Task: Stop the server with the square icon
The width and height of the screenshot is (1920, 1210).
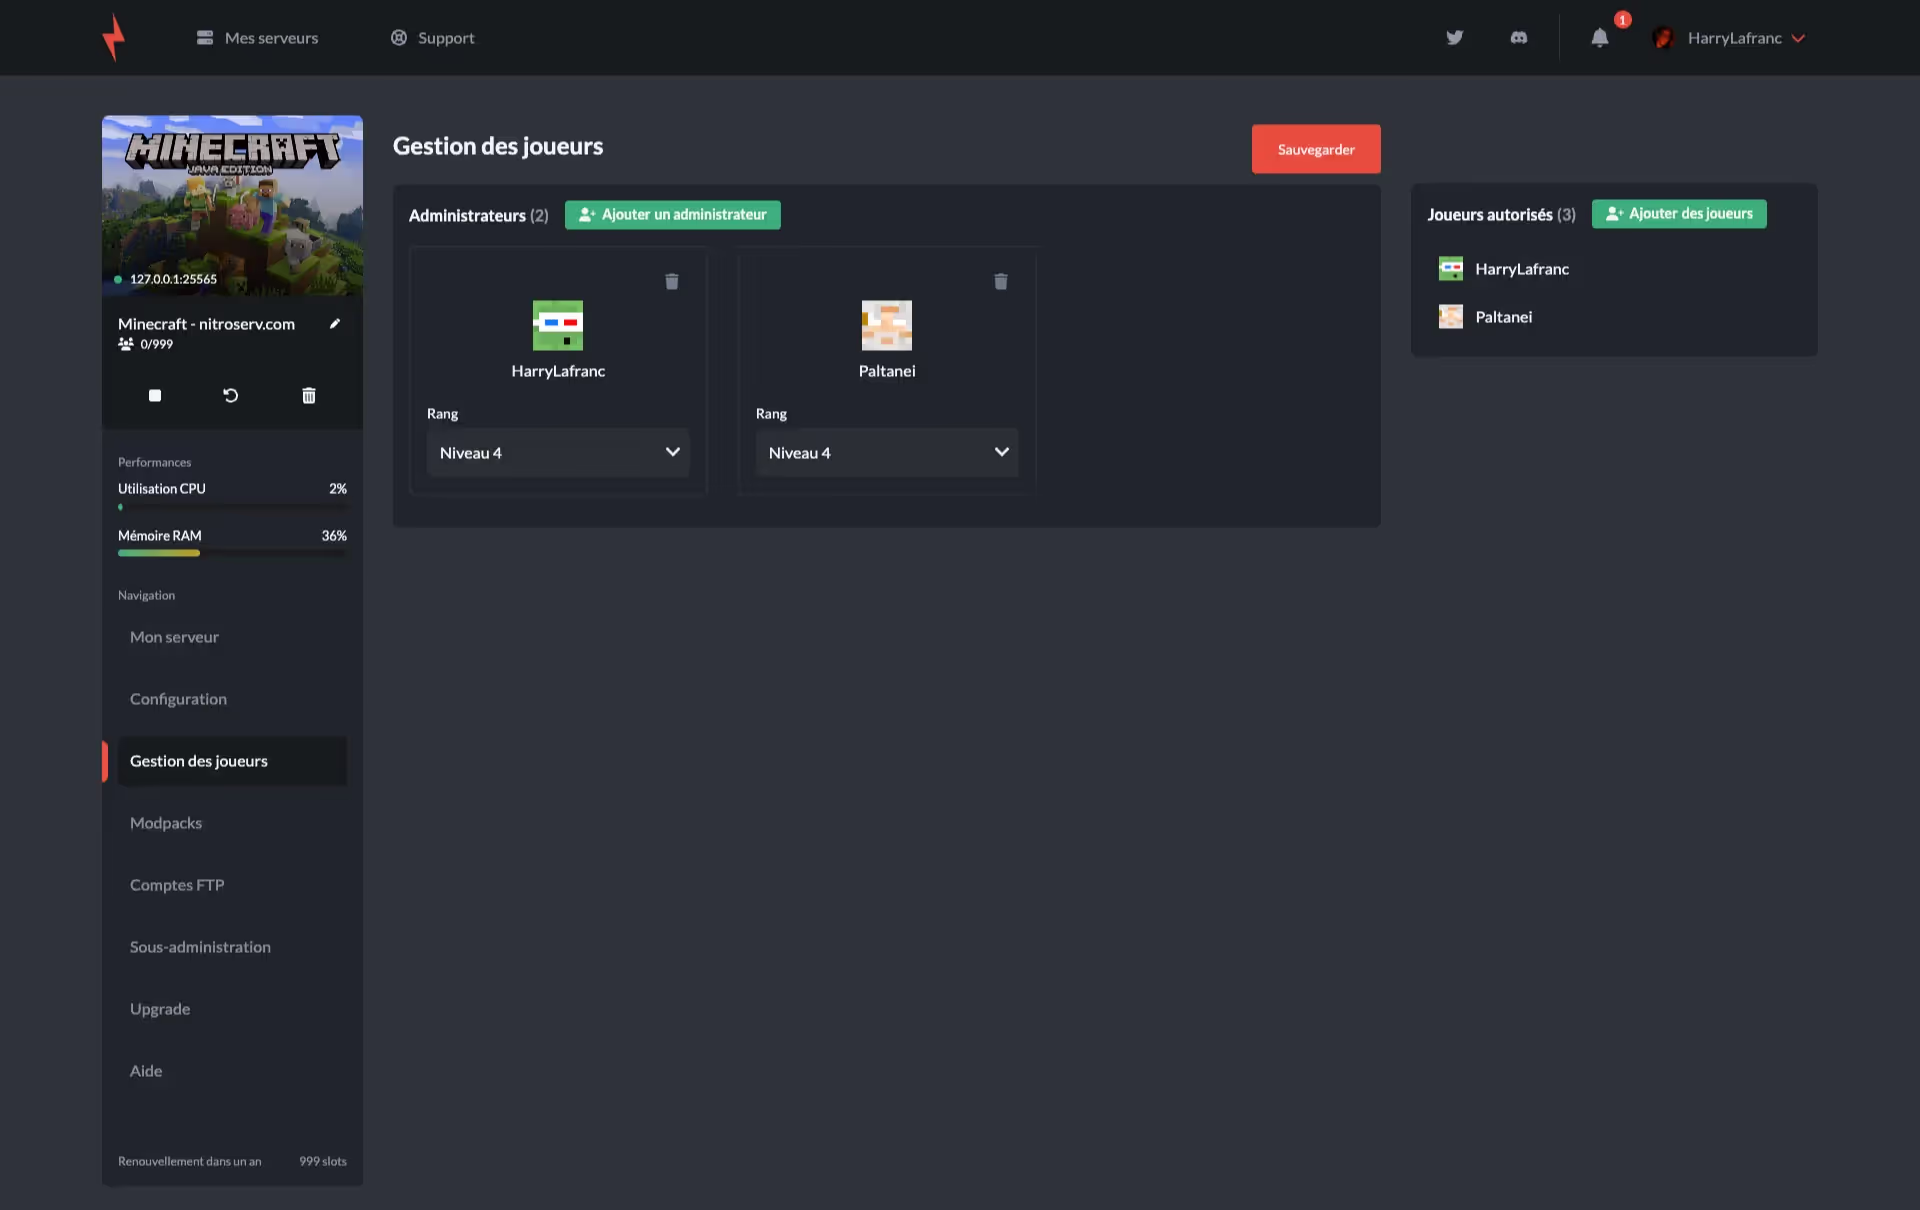Action: click(155, 395)
